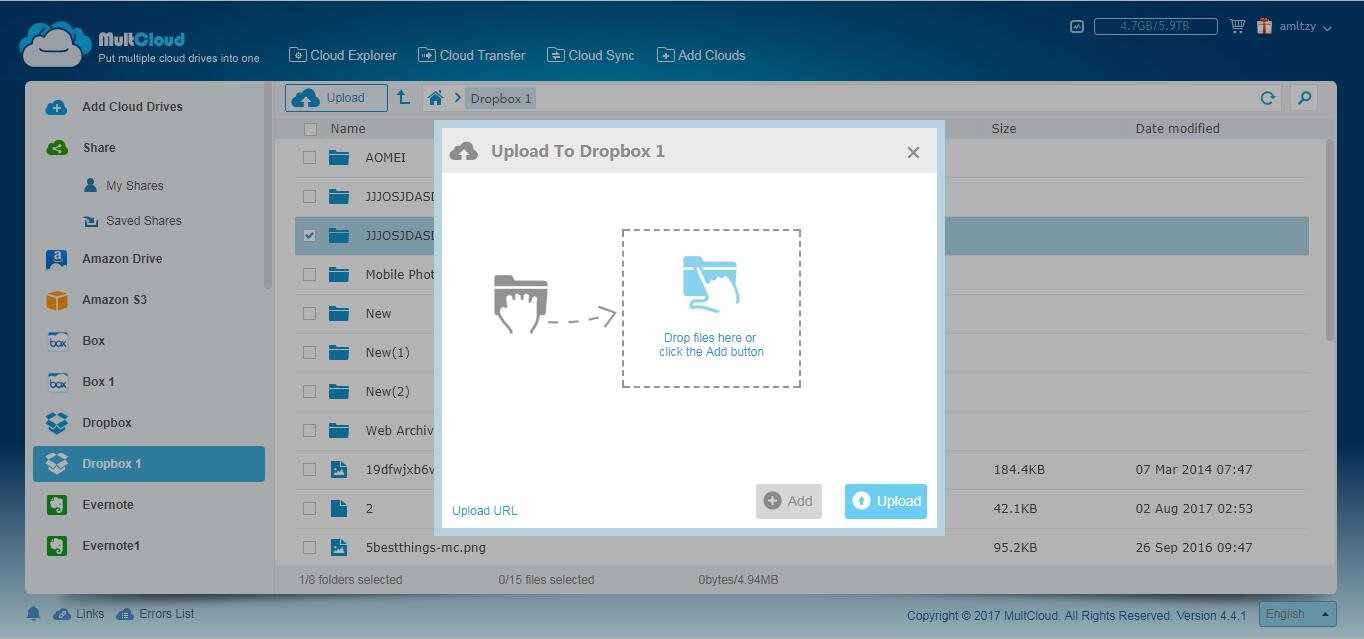Click the cloud icon in dialog title
Viewport: 1364px width, 639px height.
(464, 151)
